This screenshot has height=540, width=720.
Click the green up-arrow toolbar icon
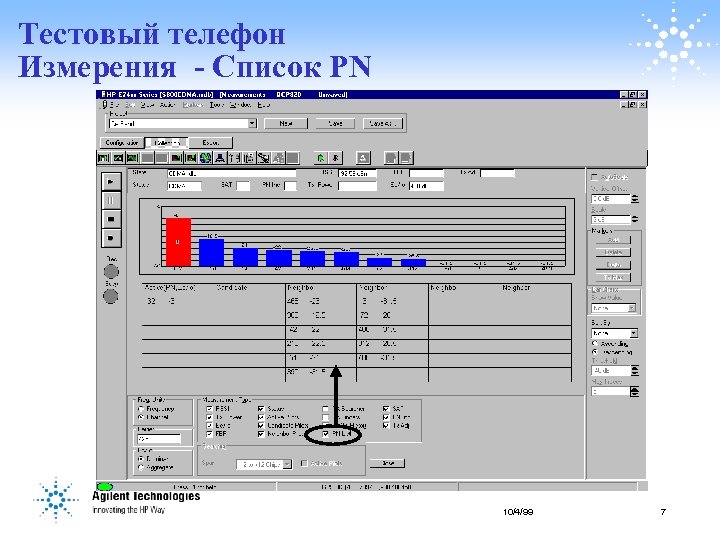[x=321, y=158]
